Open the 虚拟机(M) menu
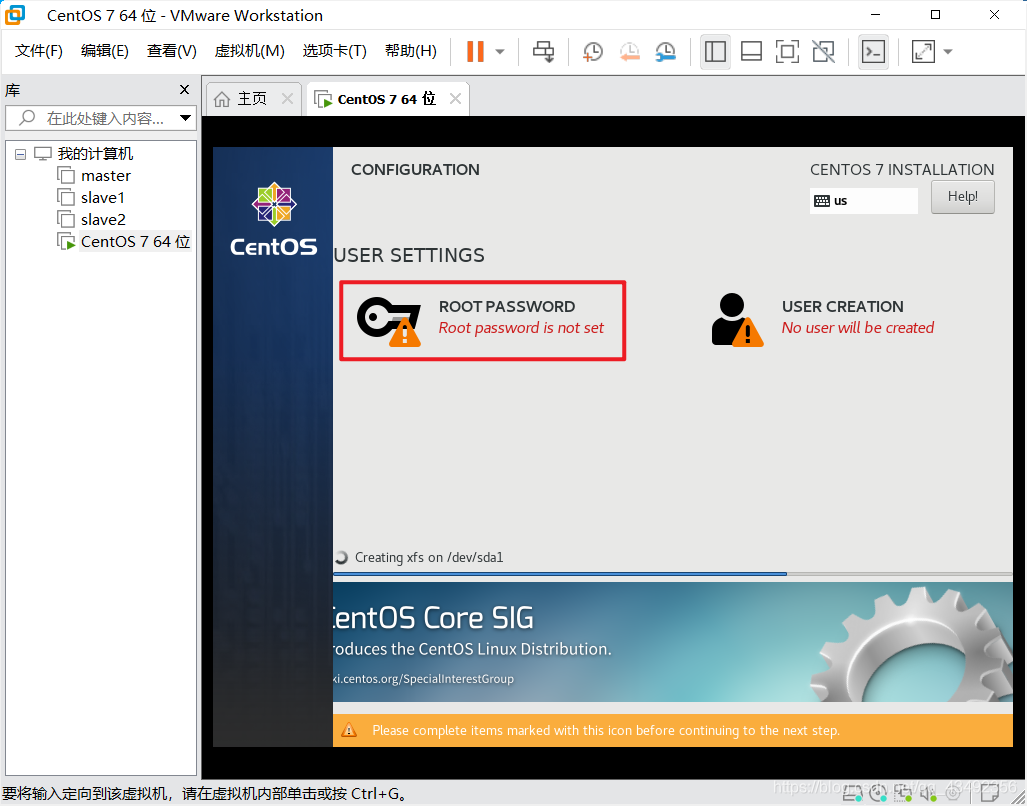The width and height of the screenshot is (1027, 806). pyautogui.click(x=250, y=51)
